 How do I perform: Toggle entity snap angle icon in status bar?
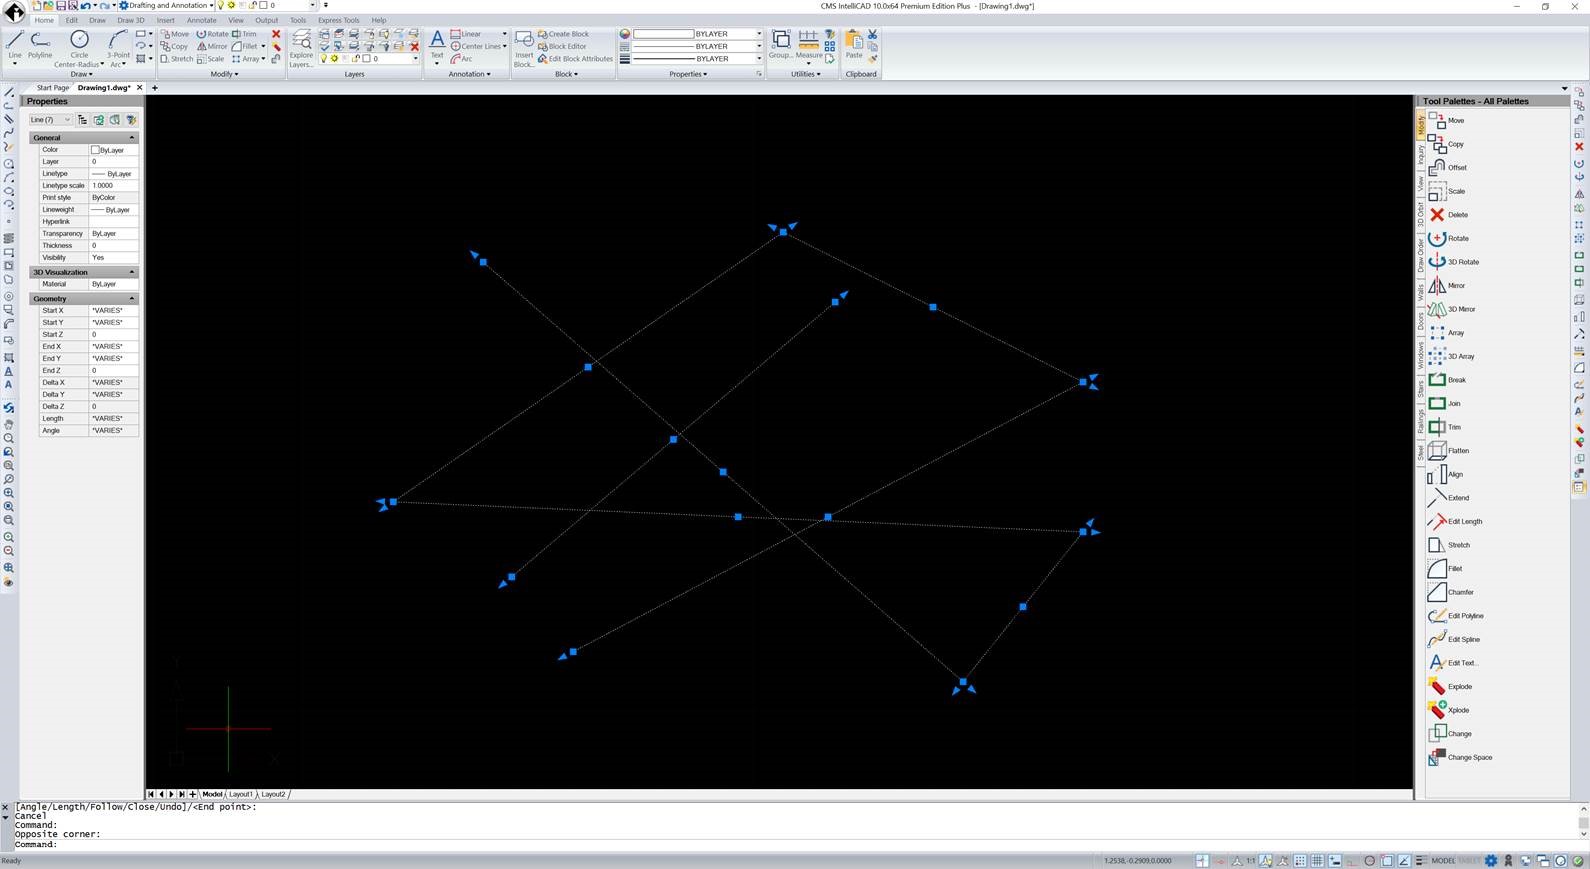point(1404,860)
